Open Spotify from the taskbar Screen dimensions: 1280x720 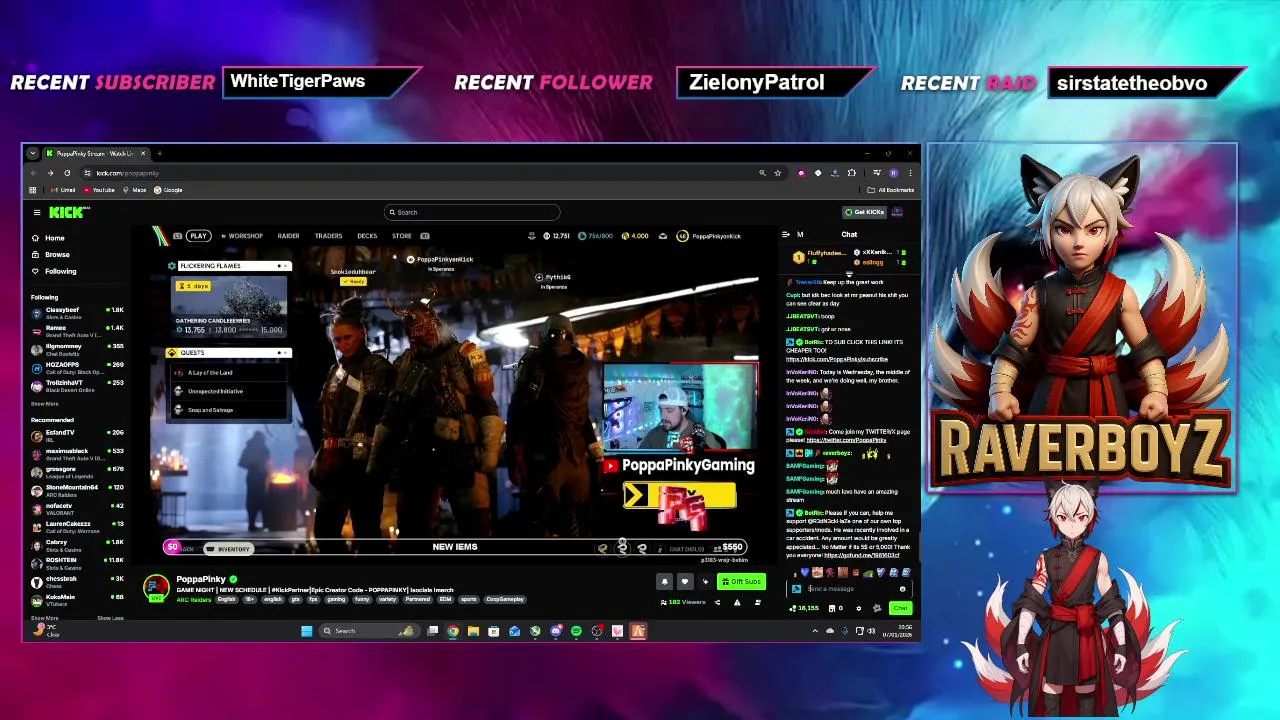576,631
